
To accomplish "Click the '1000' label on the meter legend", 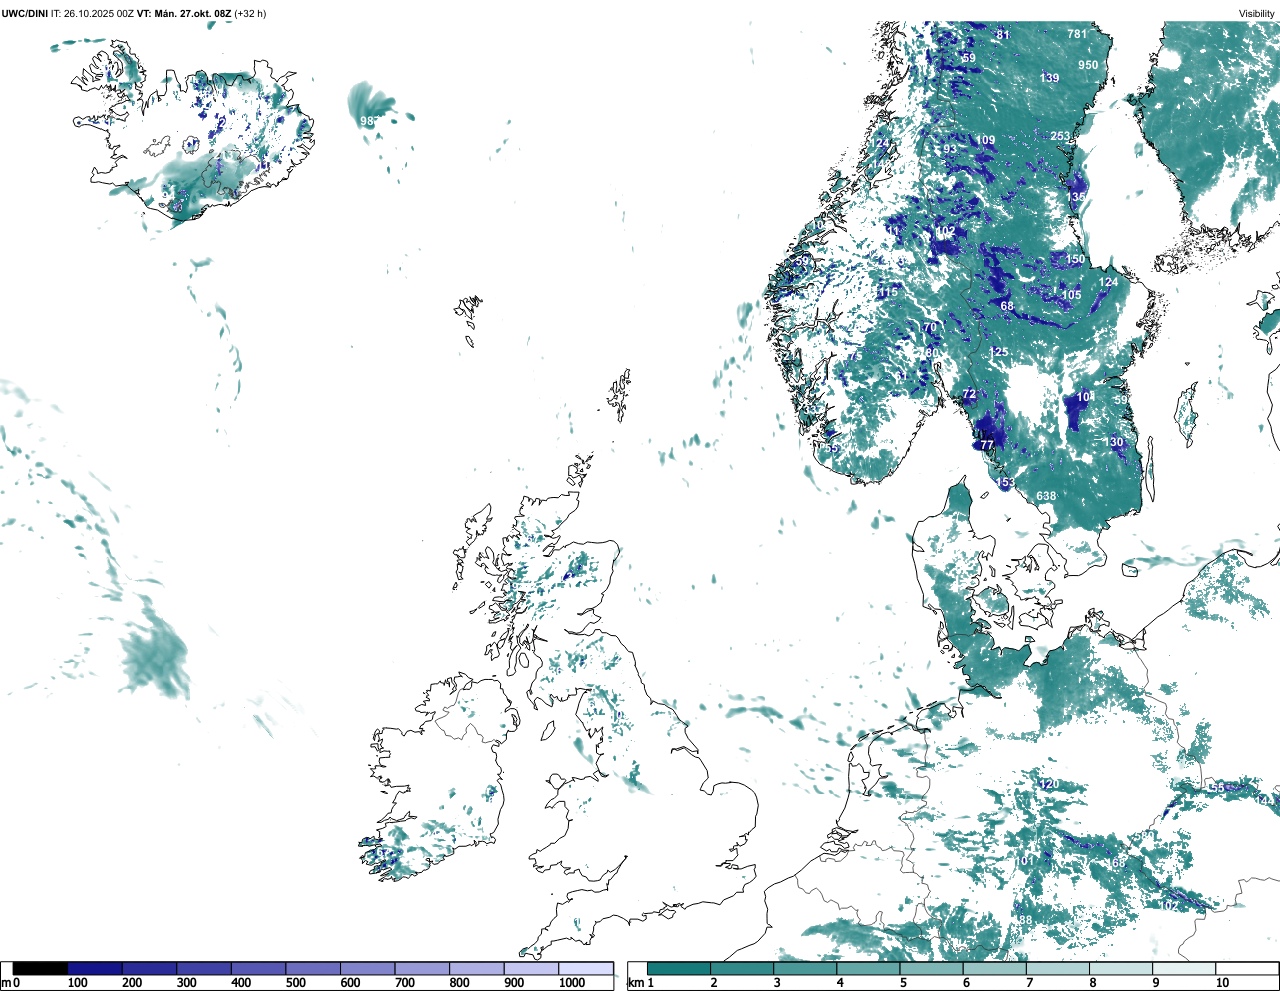I will click(572, 983).
